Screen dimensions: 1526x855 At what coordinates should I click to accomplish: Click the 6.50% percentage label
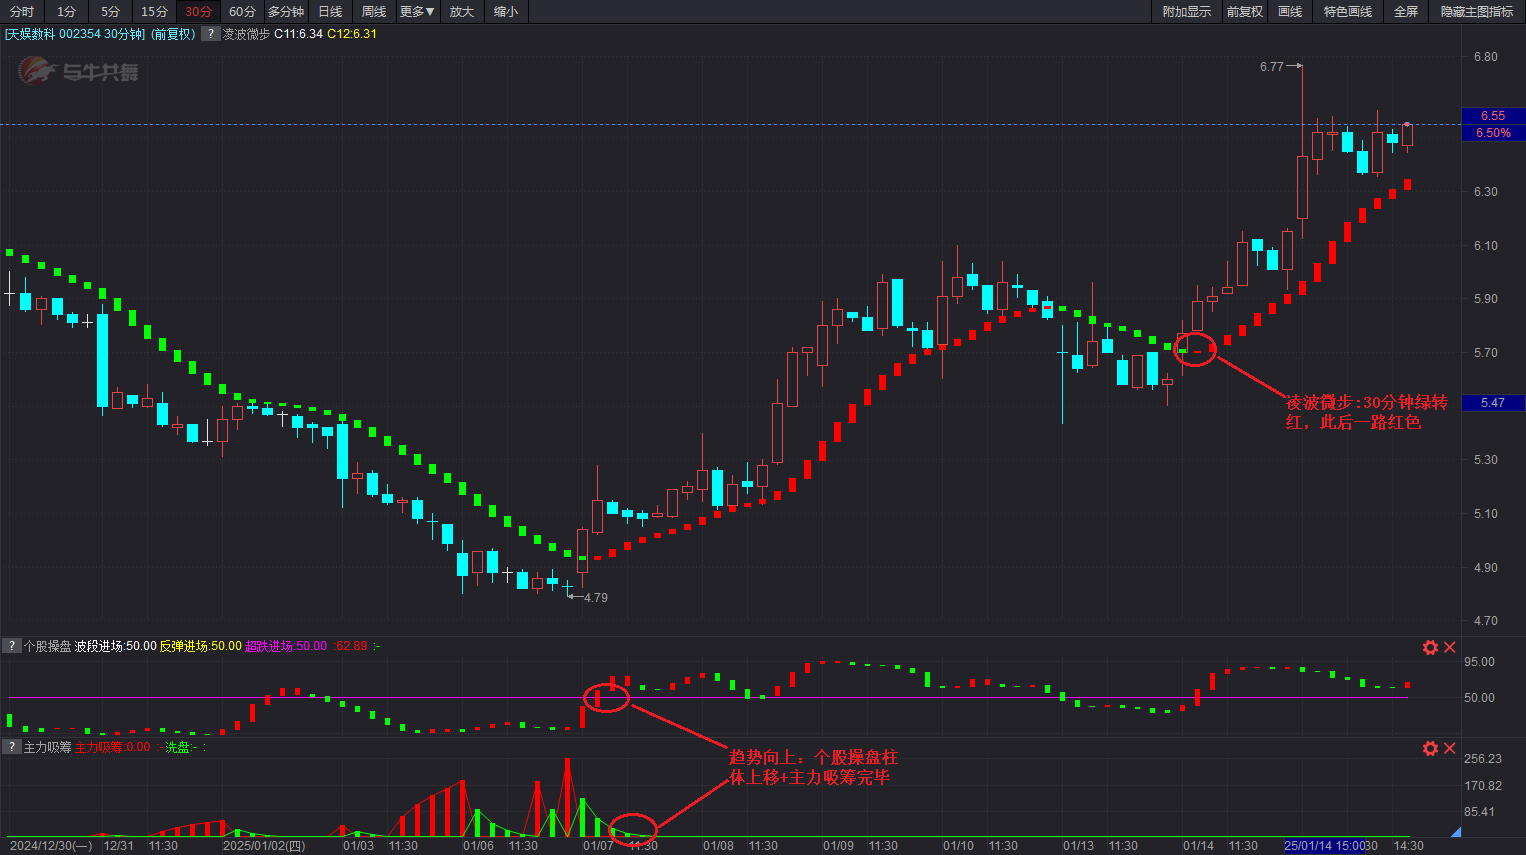[x=1493, y=133]
